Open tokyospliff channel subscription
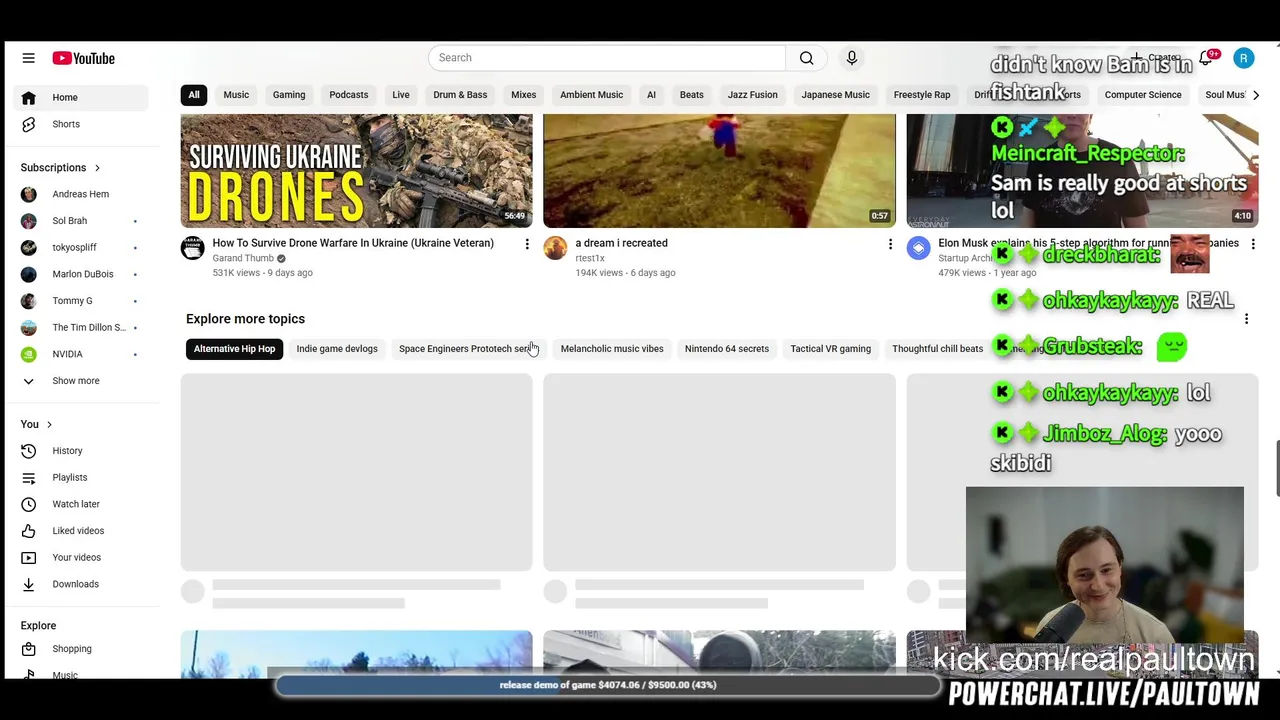Screen dimensions: 1280x720 pyautogui.click(x=82, y=247)
